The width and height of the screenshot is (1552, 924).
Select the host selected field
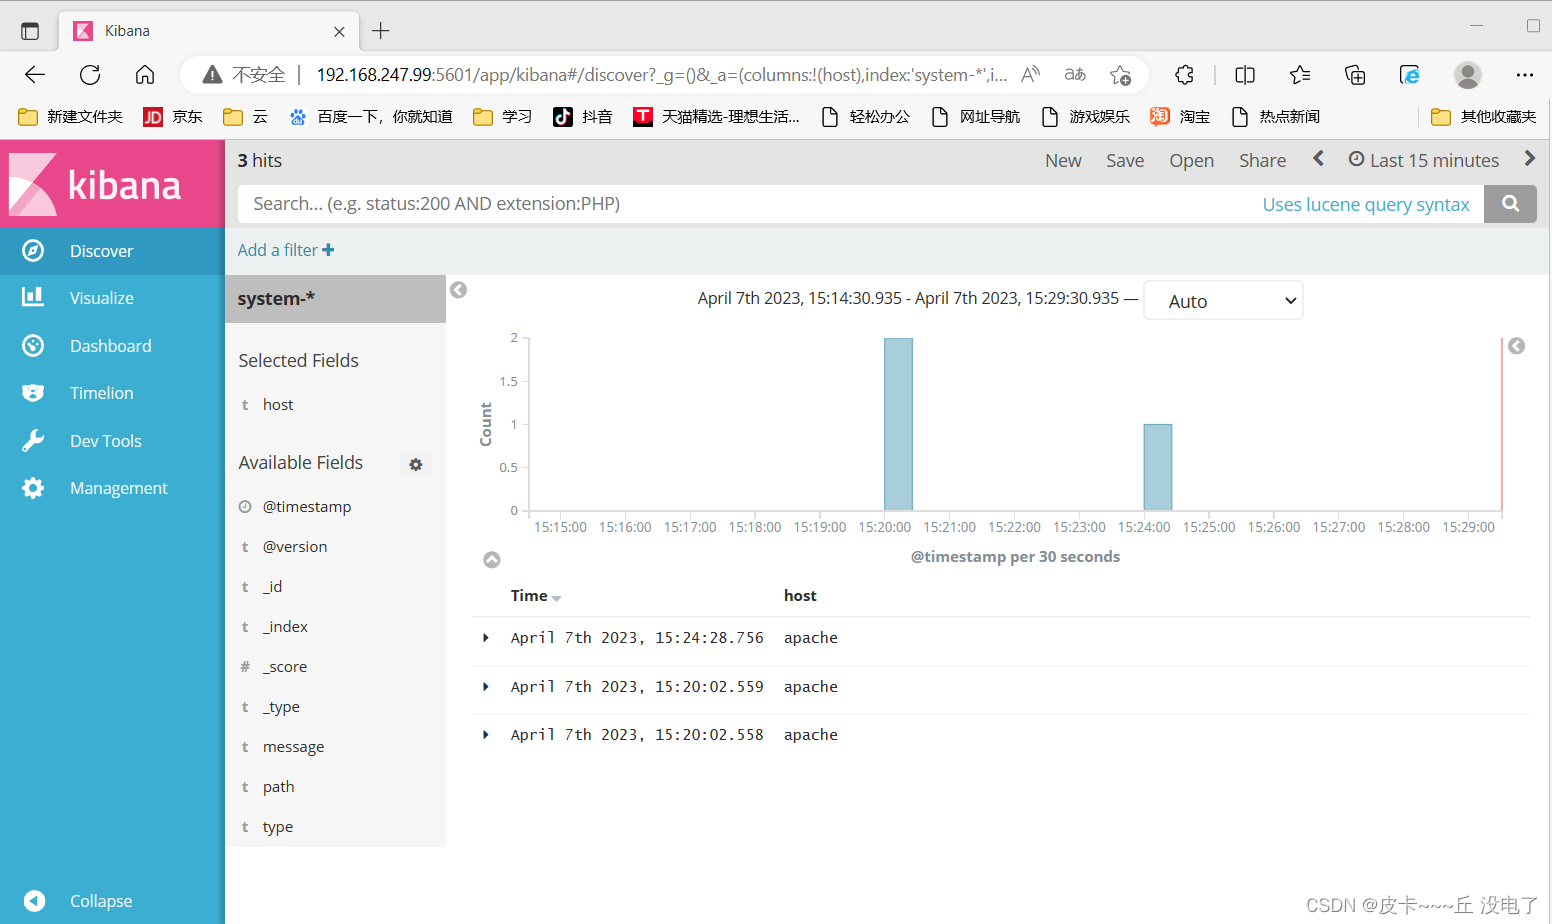pyautogui.click(x=278, y=405)
